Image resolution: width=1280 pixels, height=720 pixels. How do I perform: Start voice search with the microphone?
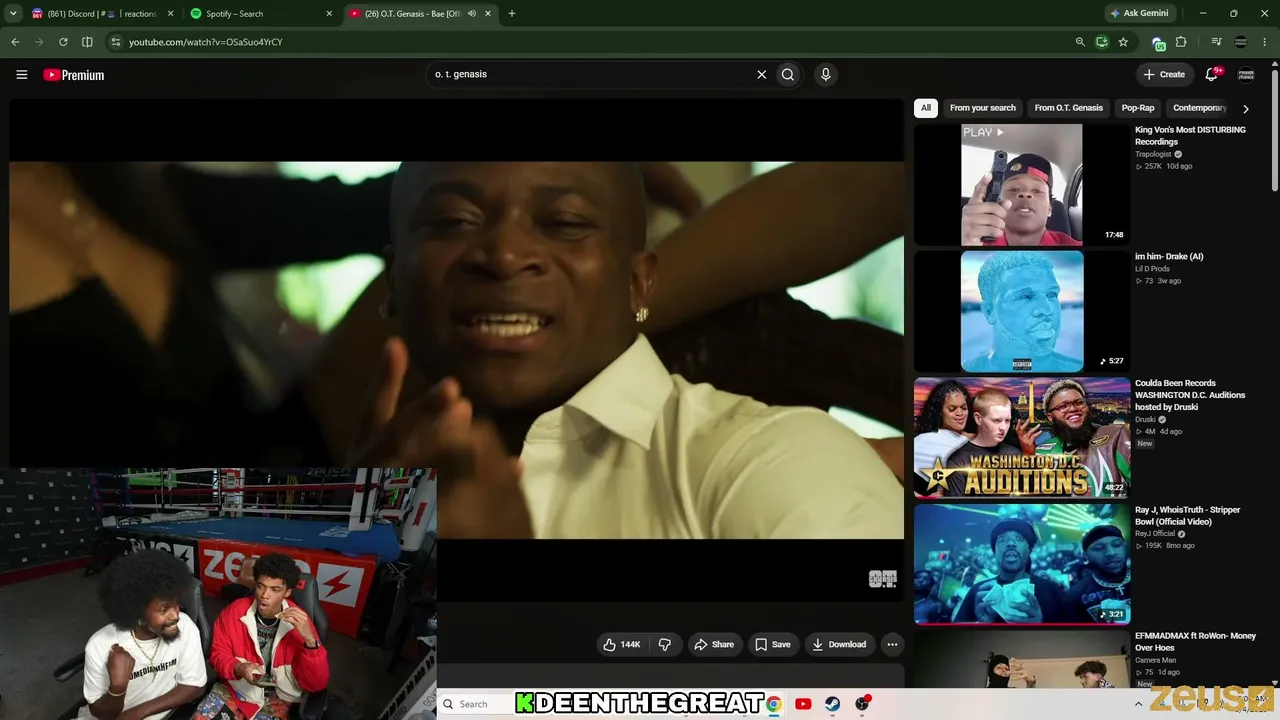tap(825, 74)
